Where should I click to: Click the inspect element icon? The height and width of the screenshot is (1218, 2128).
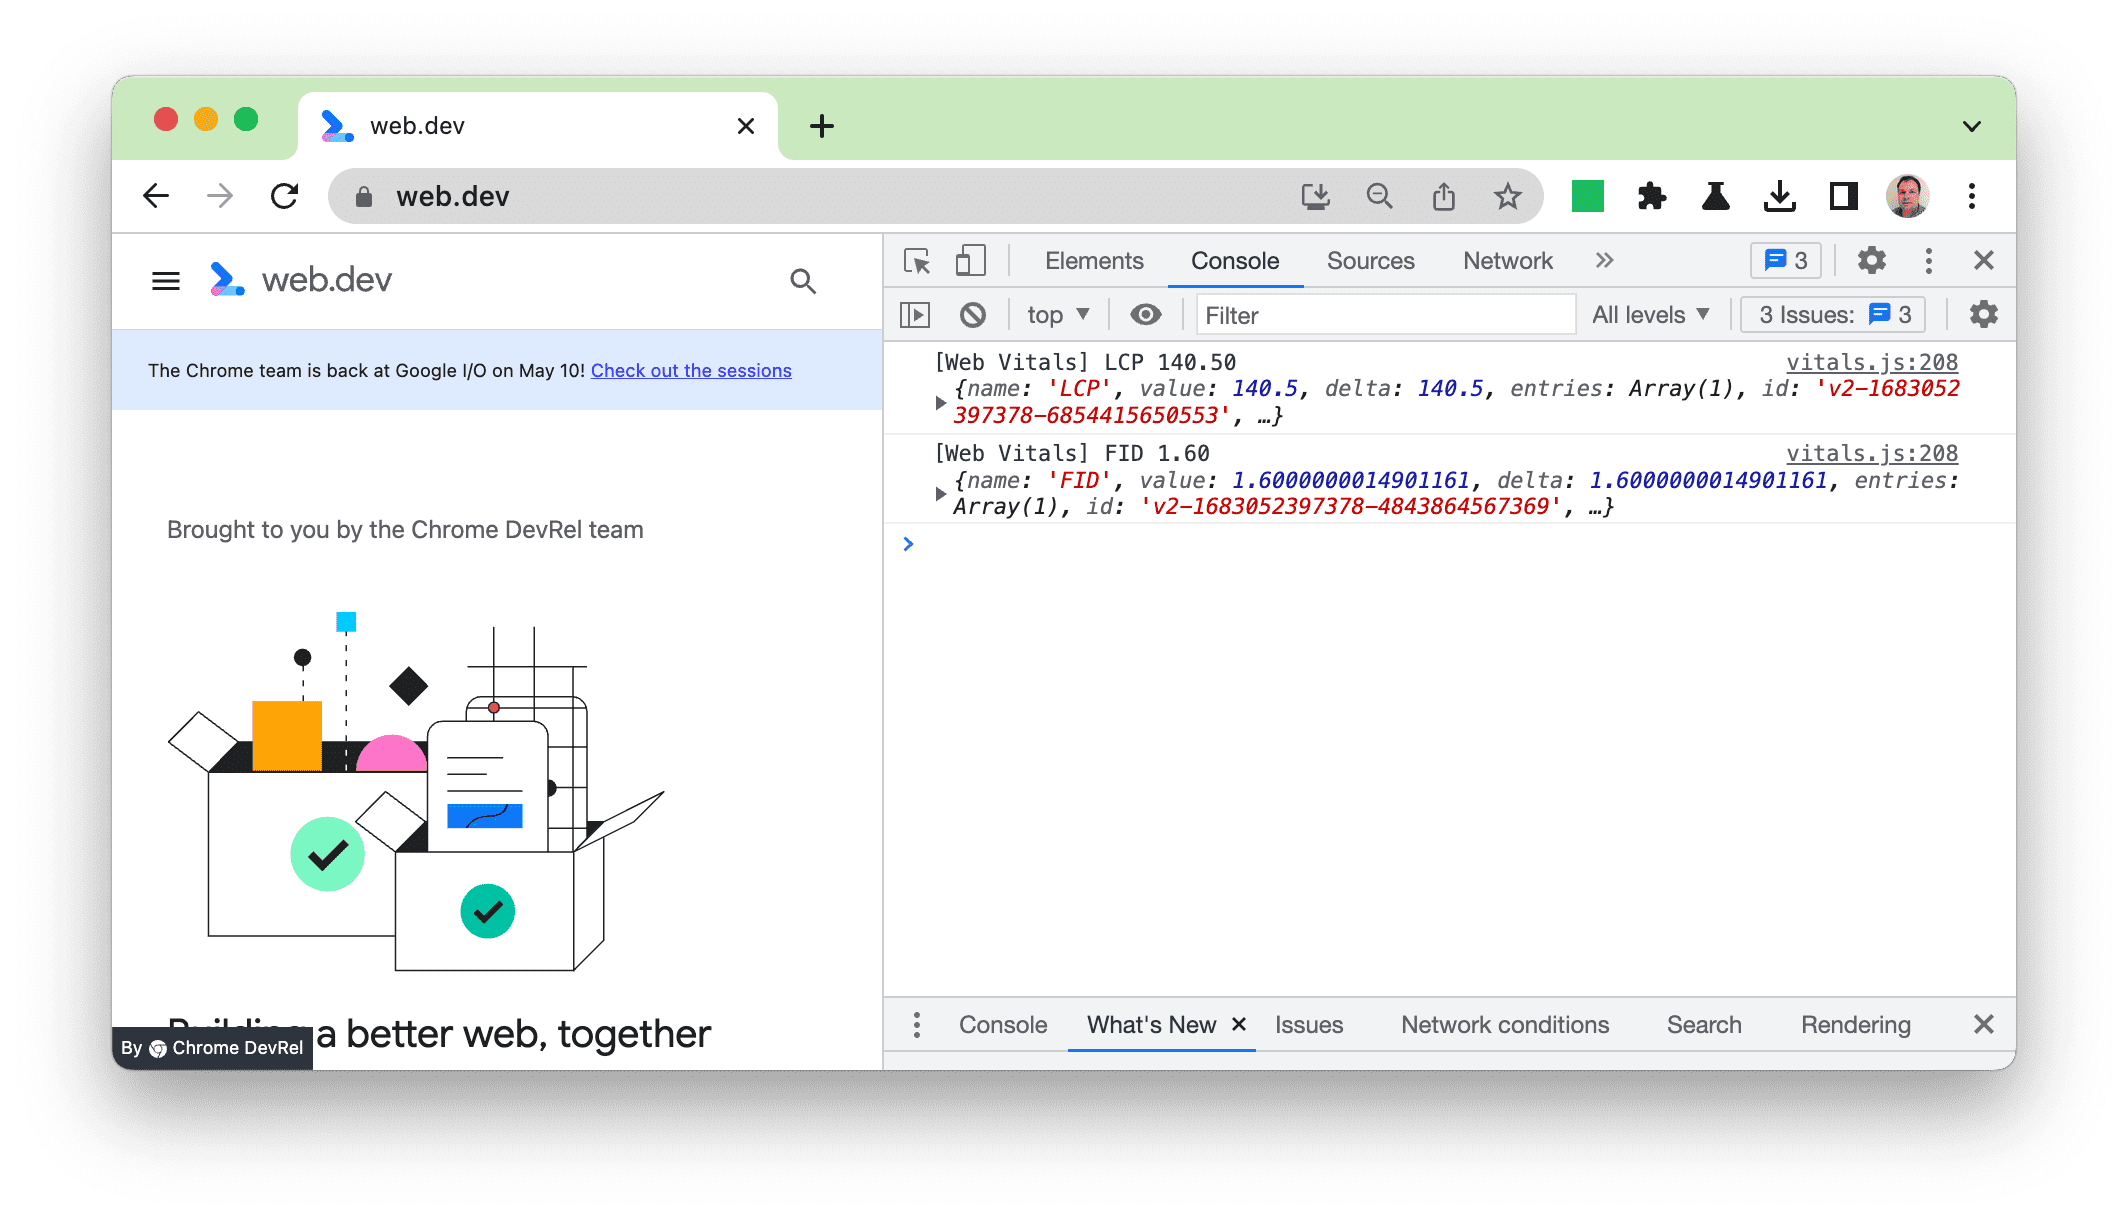(916, 262)
